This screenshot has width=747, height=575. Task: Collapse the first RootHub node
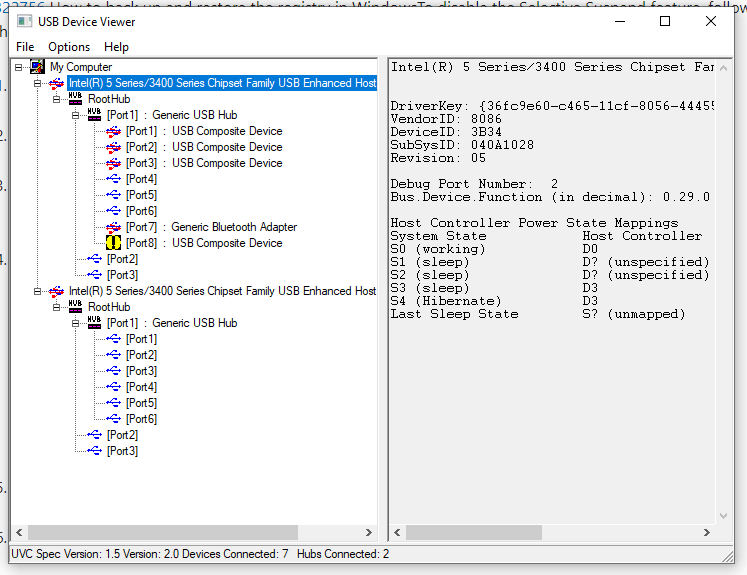(x=57, y=99)
